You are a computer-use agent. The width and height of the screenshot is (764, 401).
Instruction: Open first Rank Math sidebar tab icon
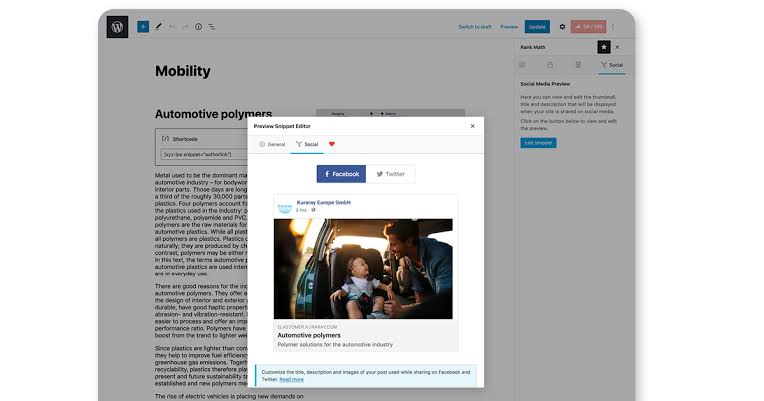(522, 65)
